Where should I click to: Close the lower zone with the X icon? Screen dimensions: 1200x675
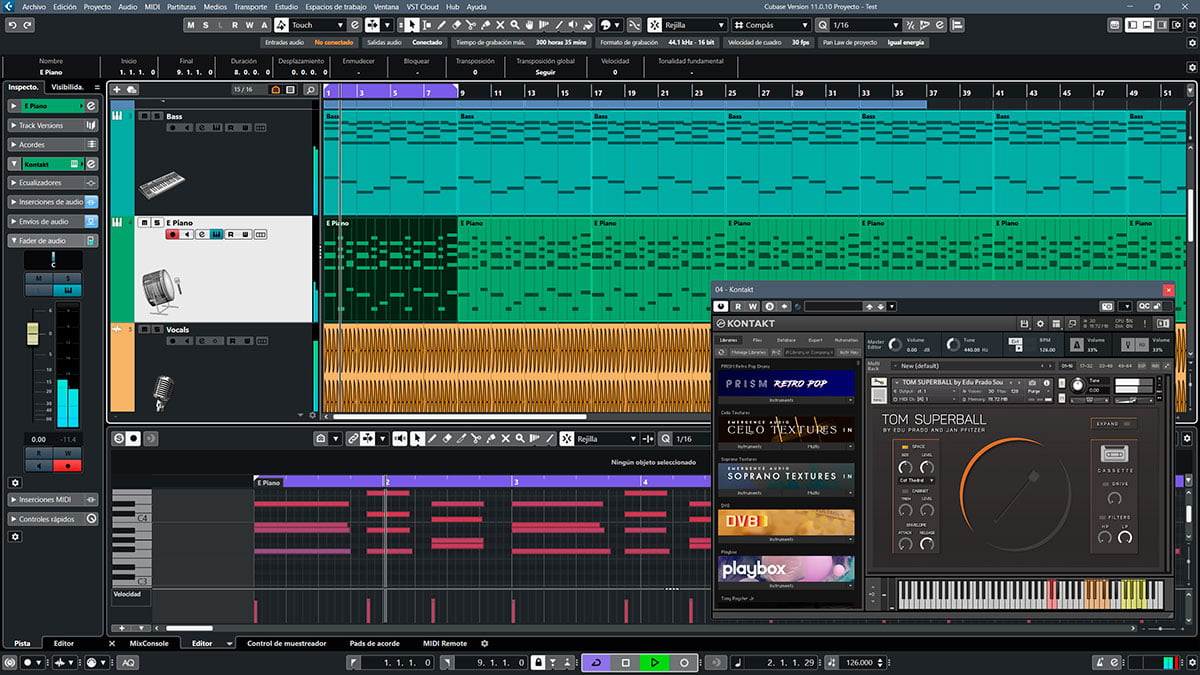111,643
